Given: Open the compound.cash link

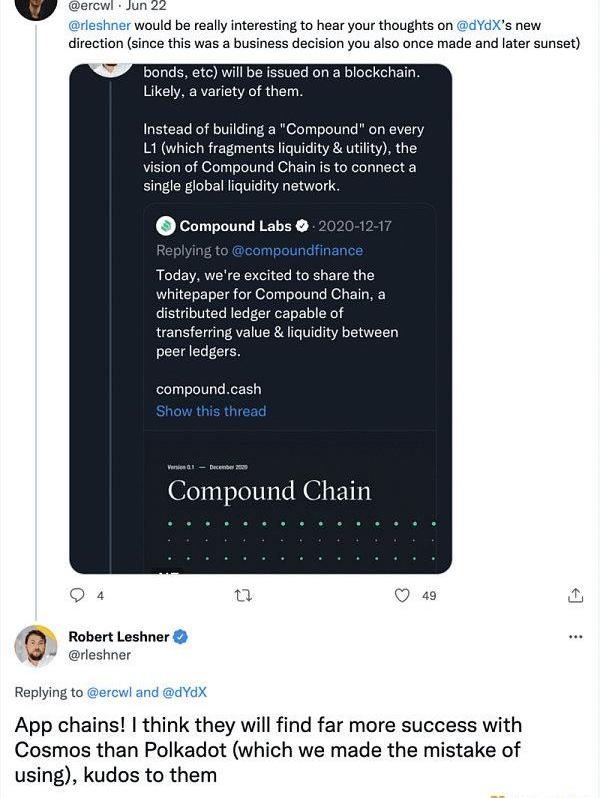Looking at the screenshot, I should click(208, 389).
